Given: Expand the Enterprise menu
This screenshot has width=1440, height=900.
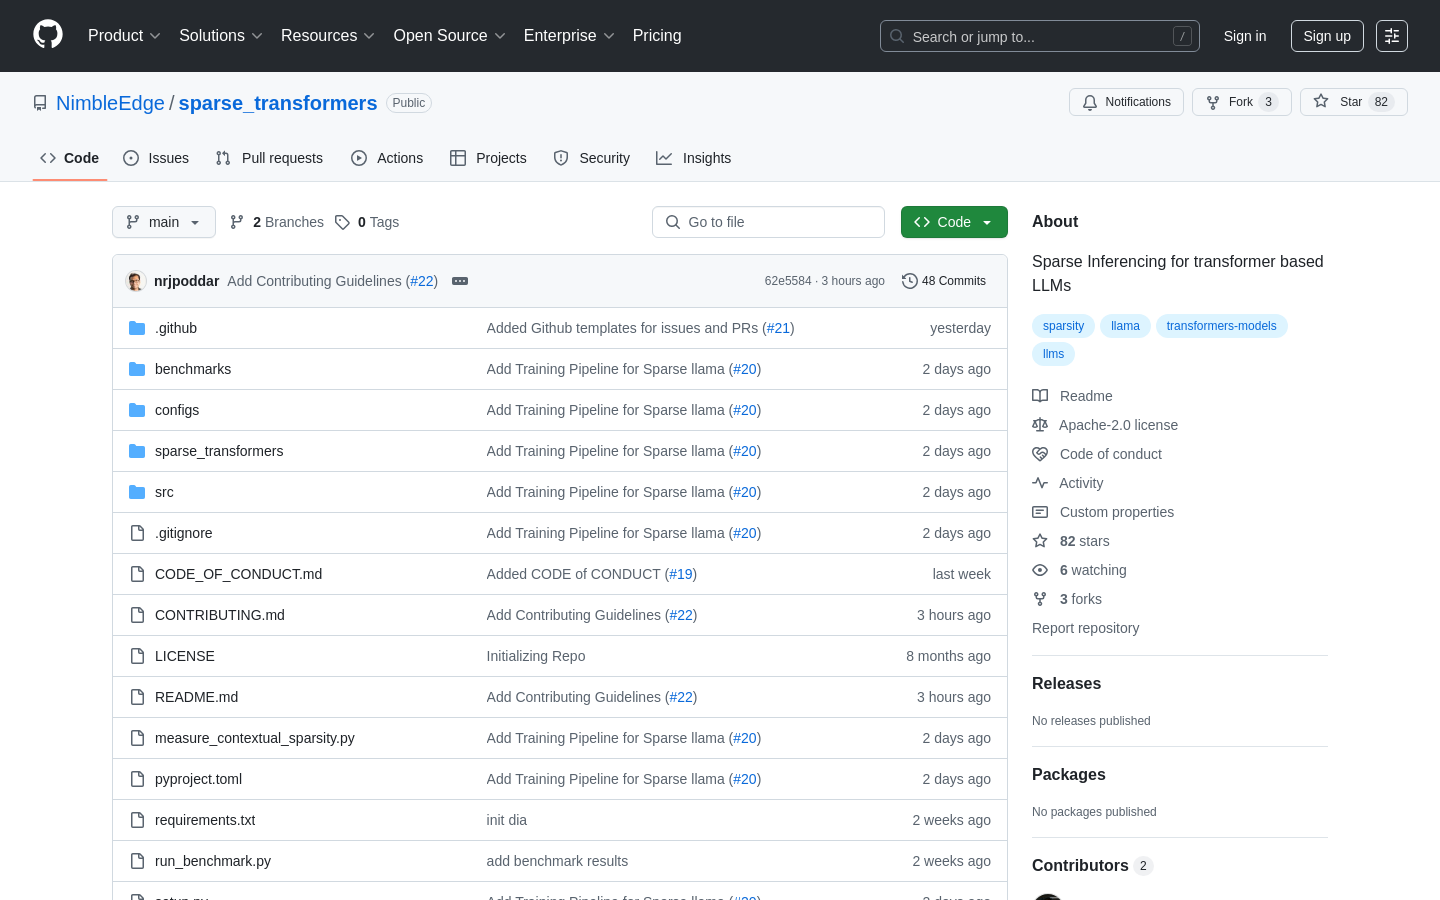Looking at the screenshot, I should coord(569,36).
